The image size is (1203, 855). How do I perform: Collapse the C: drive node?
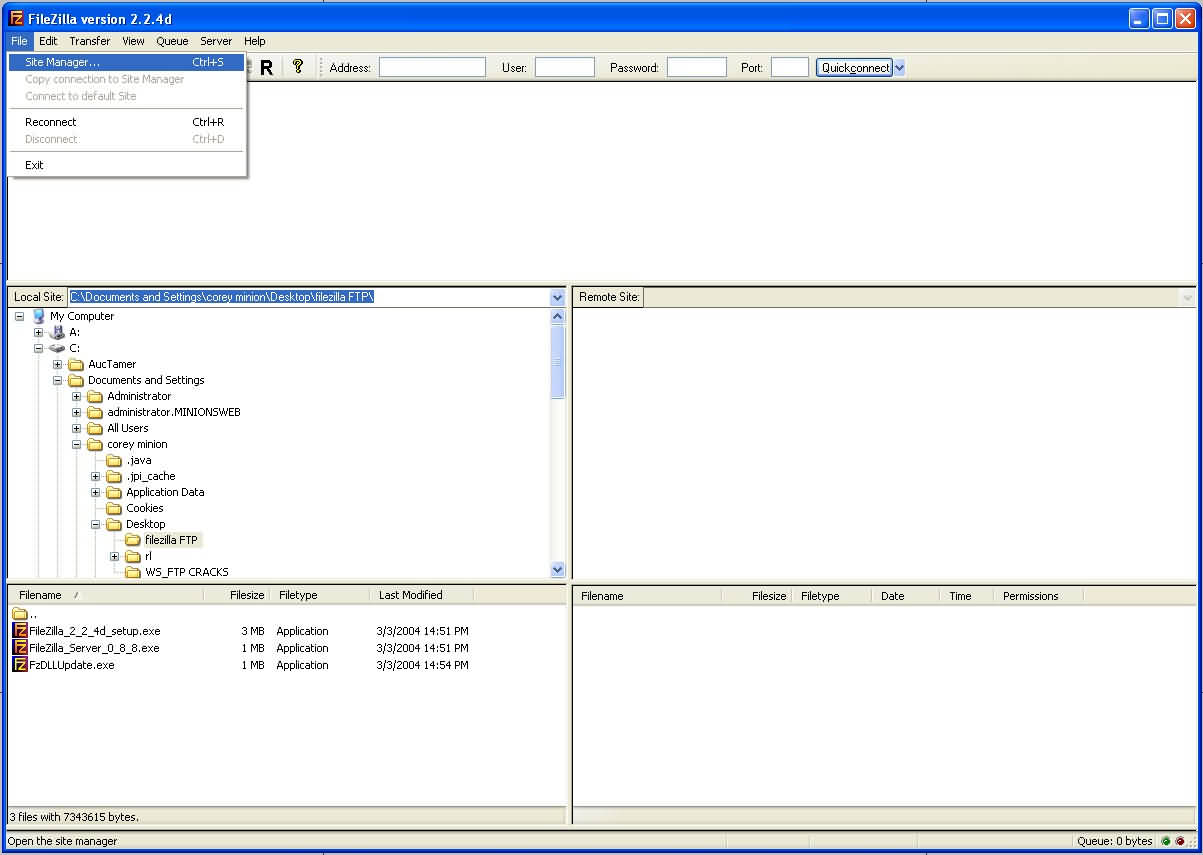38,348
